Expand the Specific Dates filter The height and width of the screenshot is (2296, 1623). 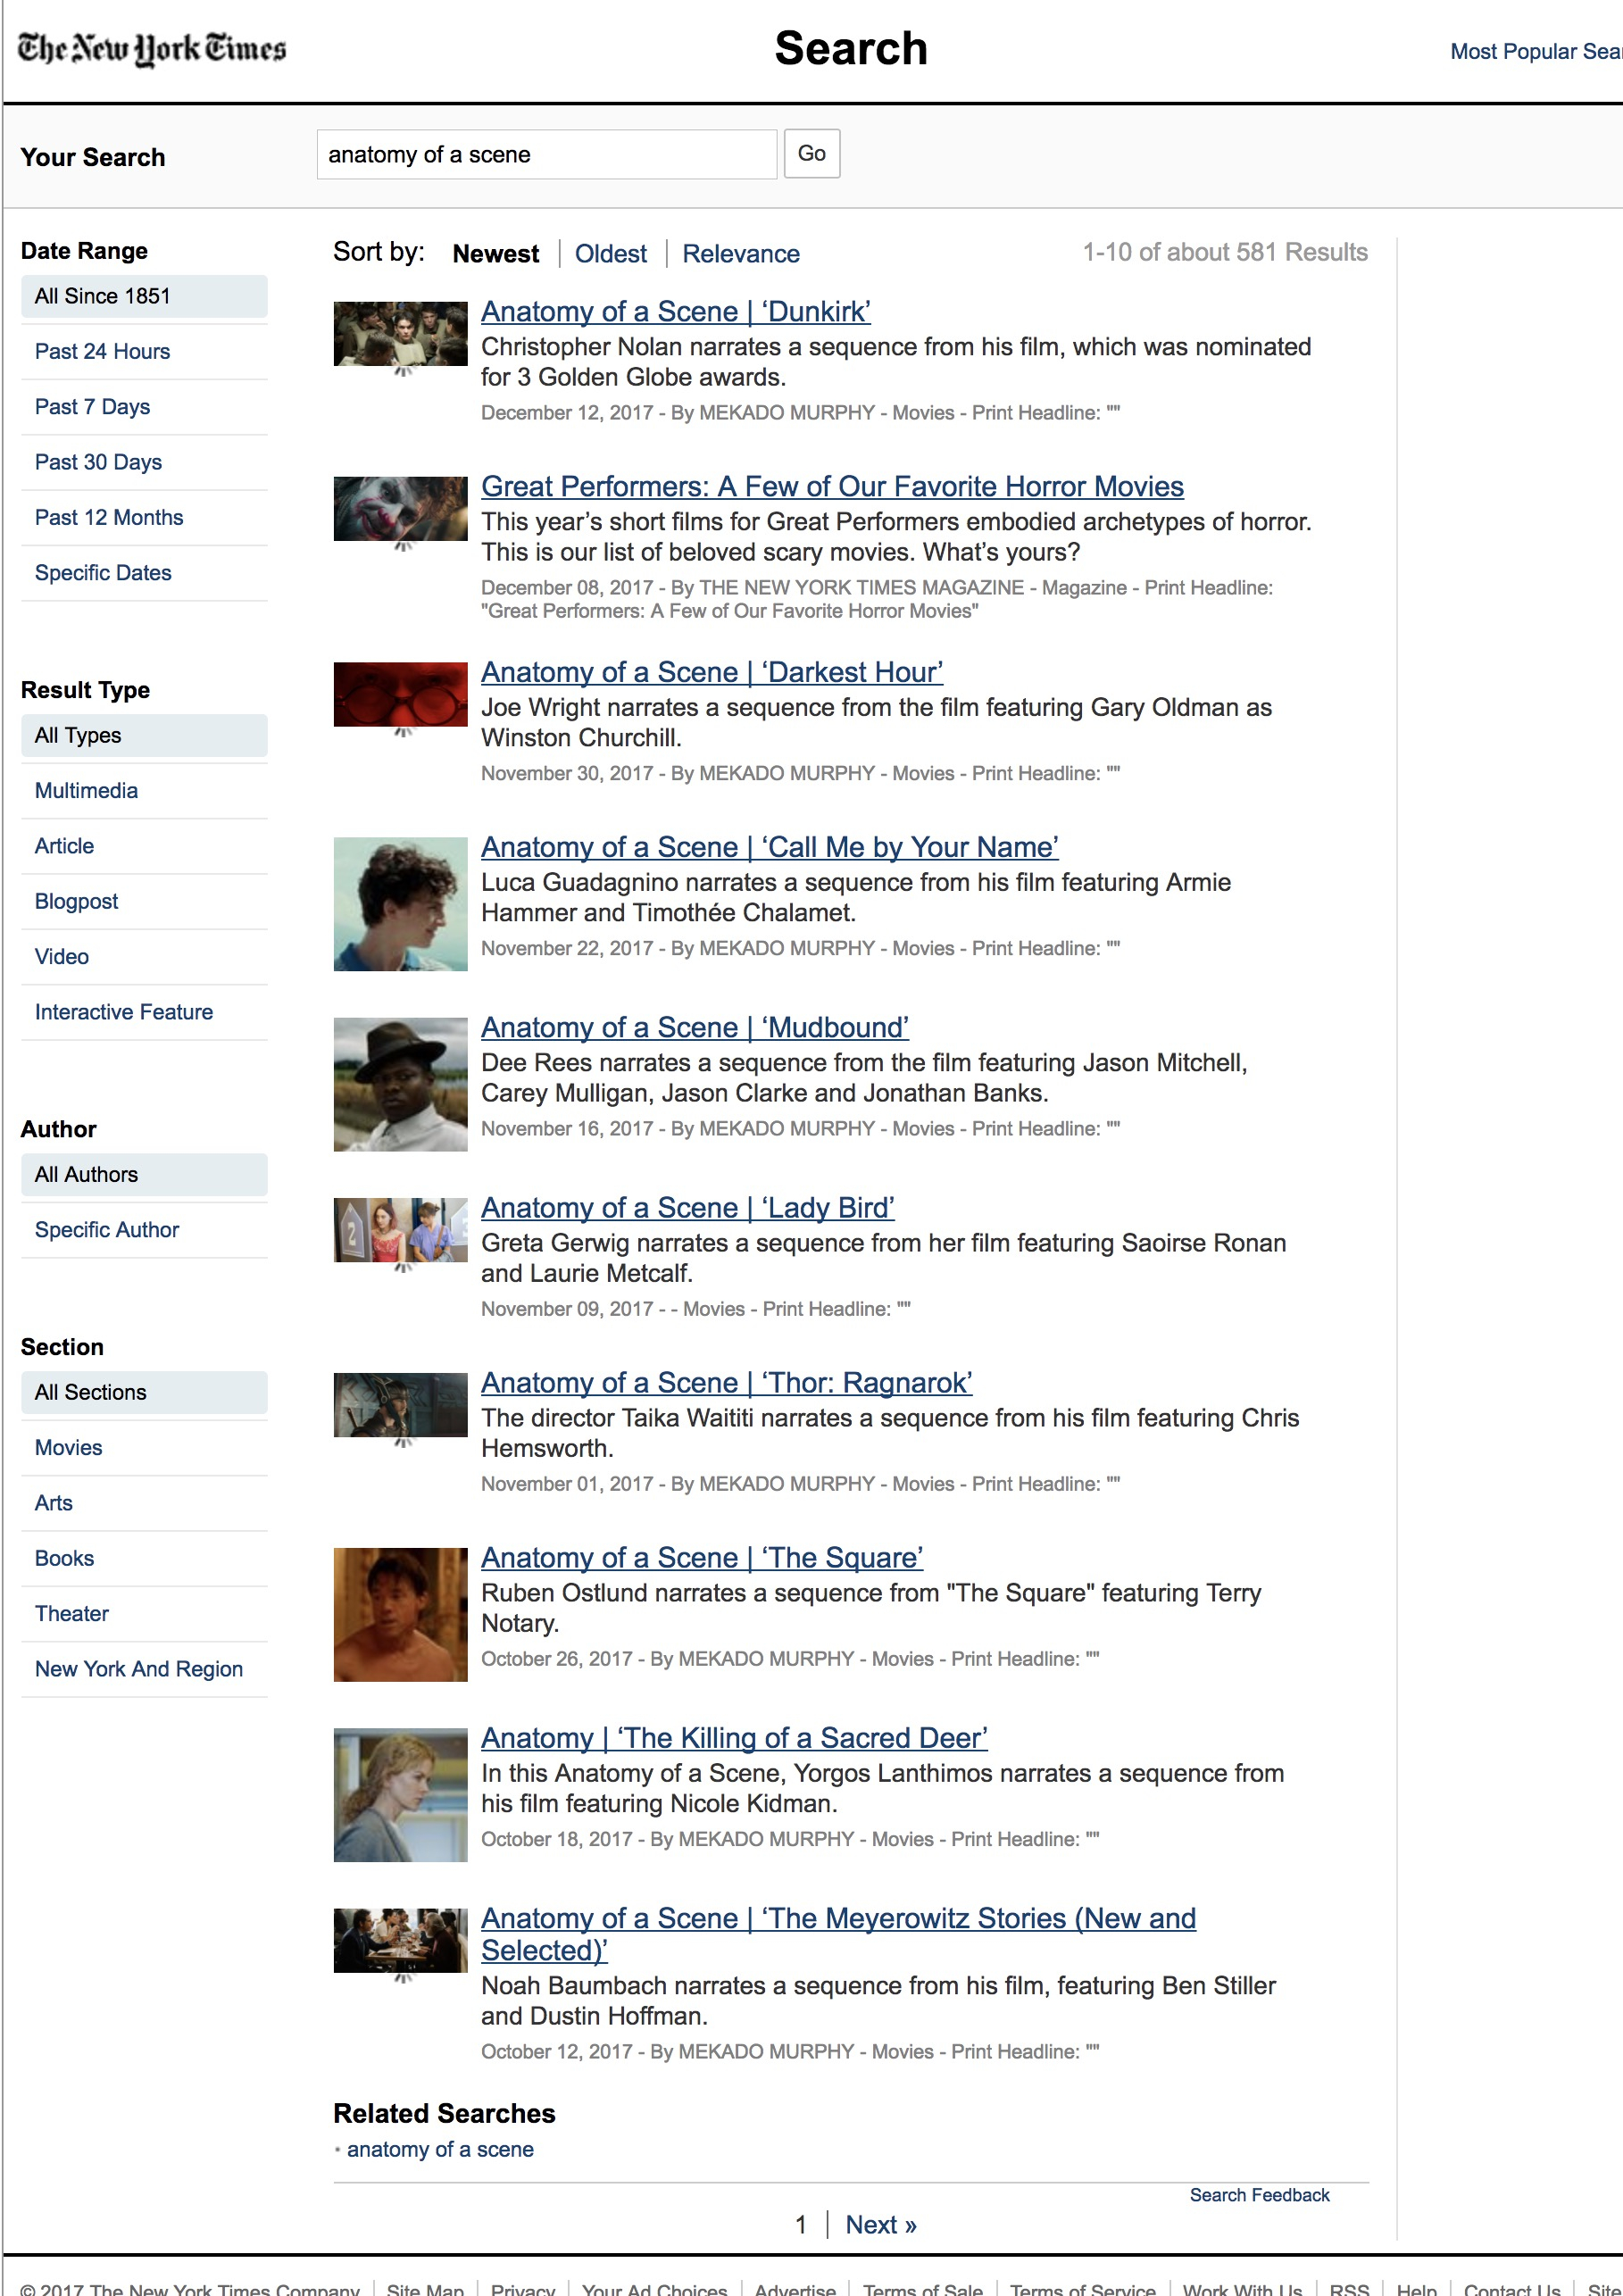[103, 573]
